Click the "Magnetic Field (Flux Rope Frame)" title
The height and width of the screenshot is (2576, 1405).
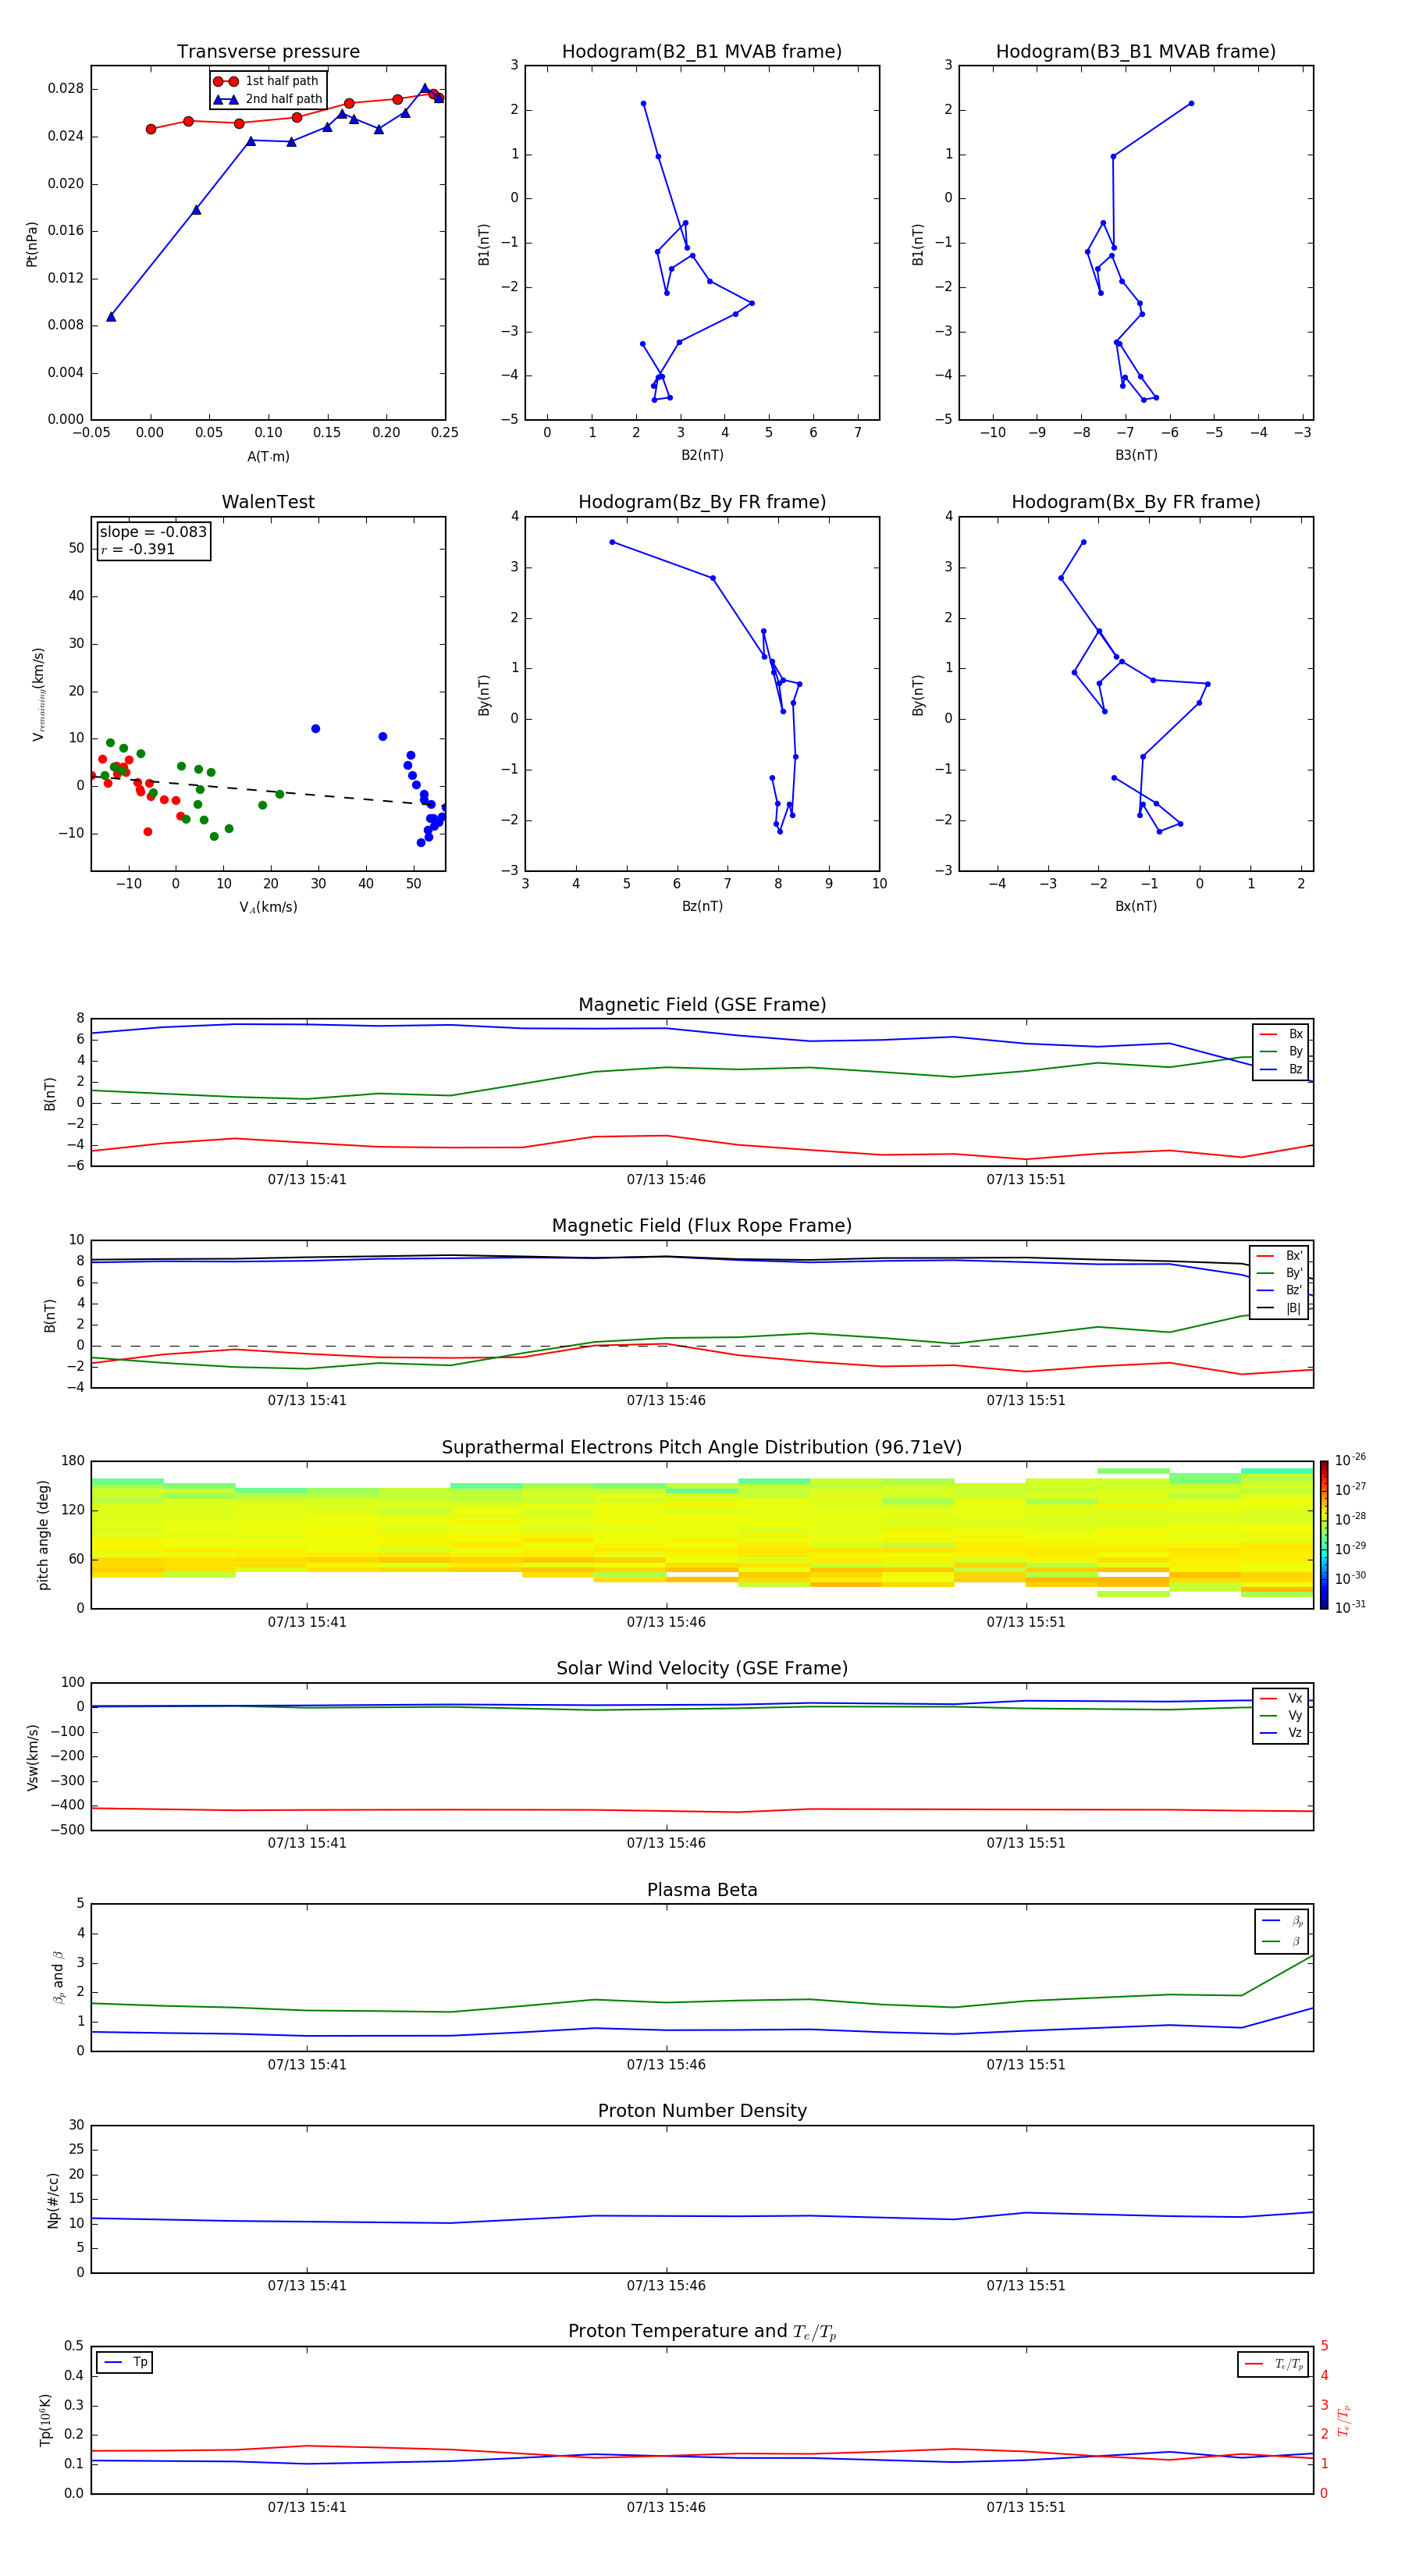pyautogui.click(x=702, y=1226)
